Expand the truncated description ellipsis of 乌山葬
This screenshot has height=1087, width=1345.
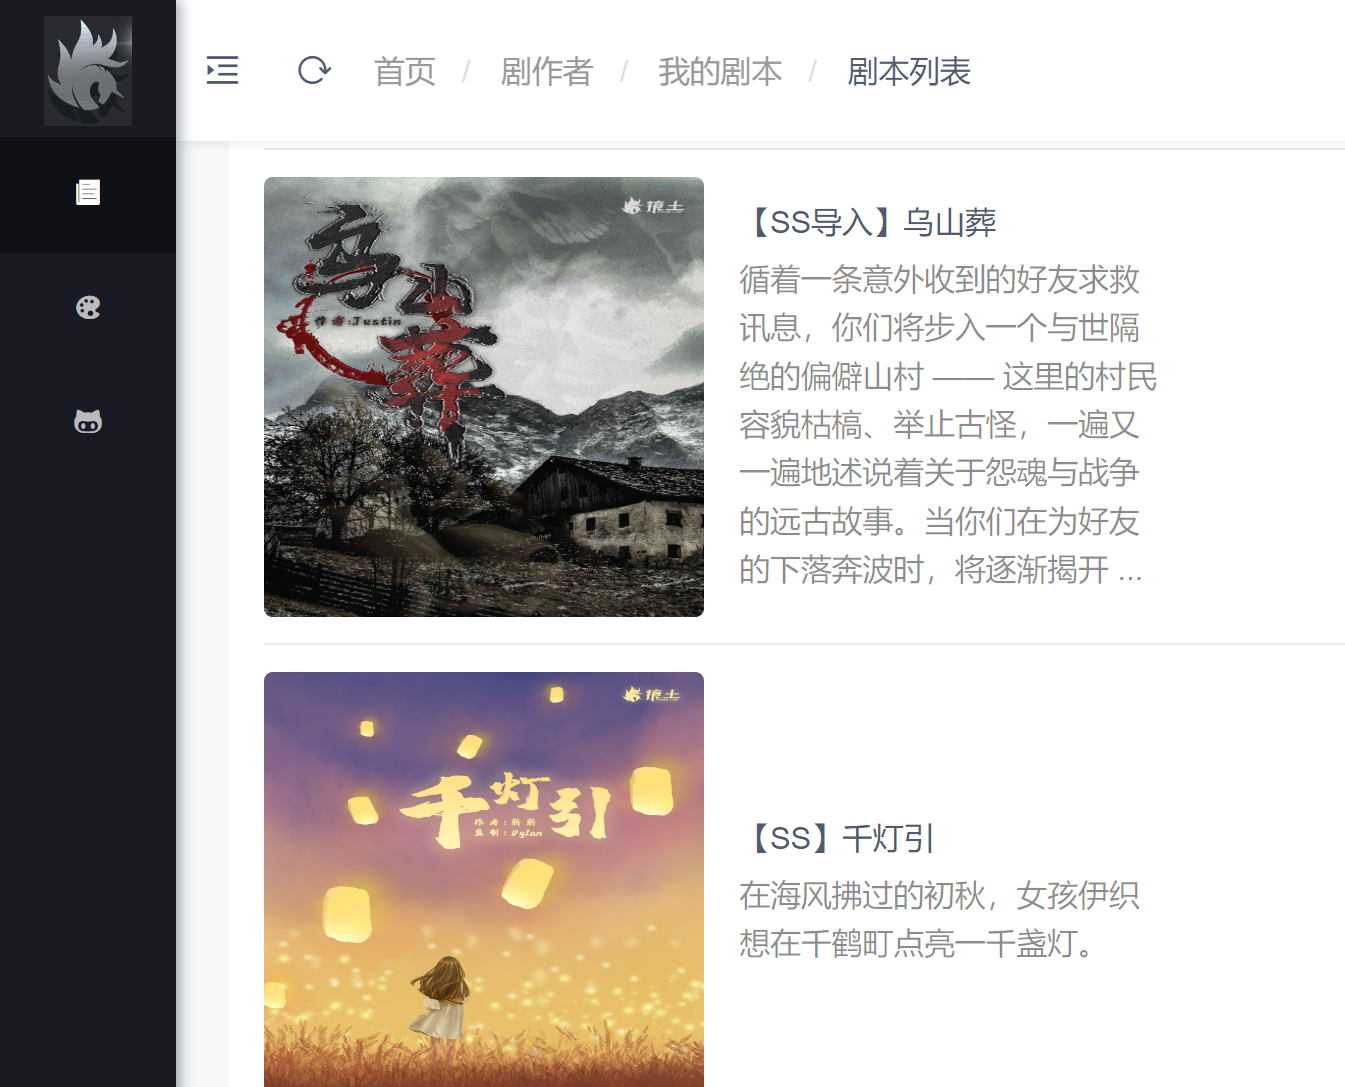(x=1130, y=572)
